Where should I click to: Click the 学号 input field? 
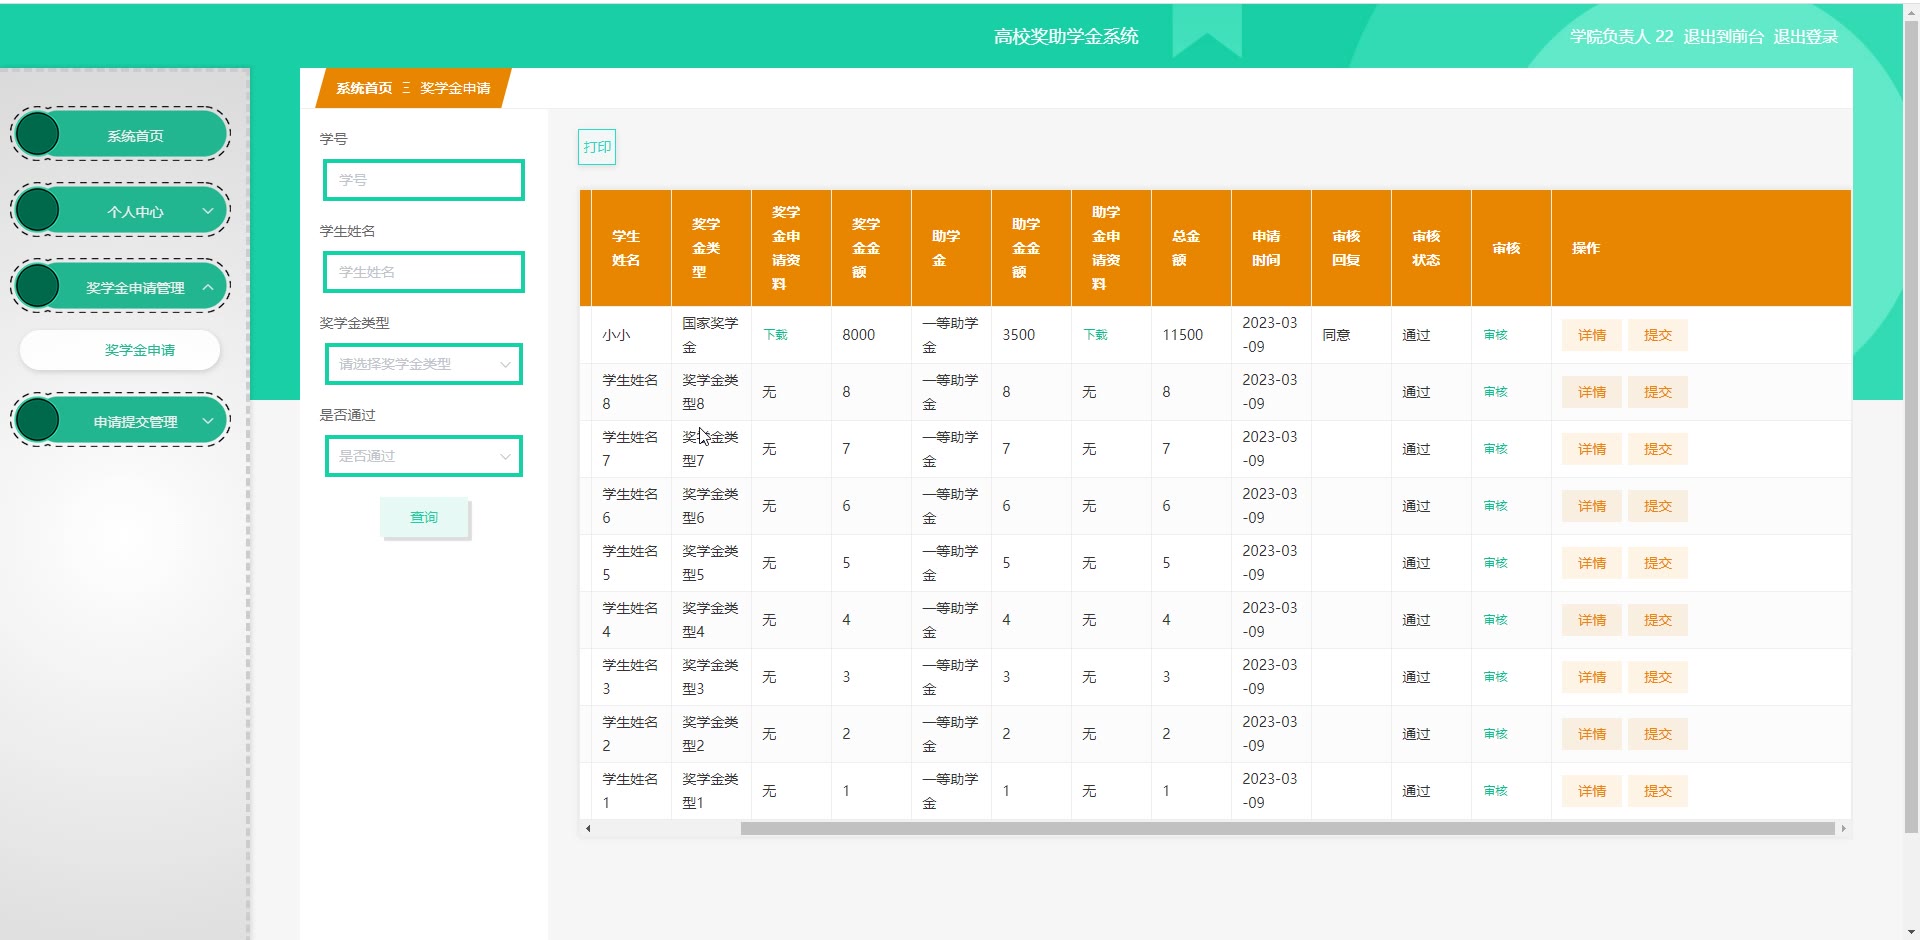pyautogui.click(x=424, y=180)
